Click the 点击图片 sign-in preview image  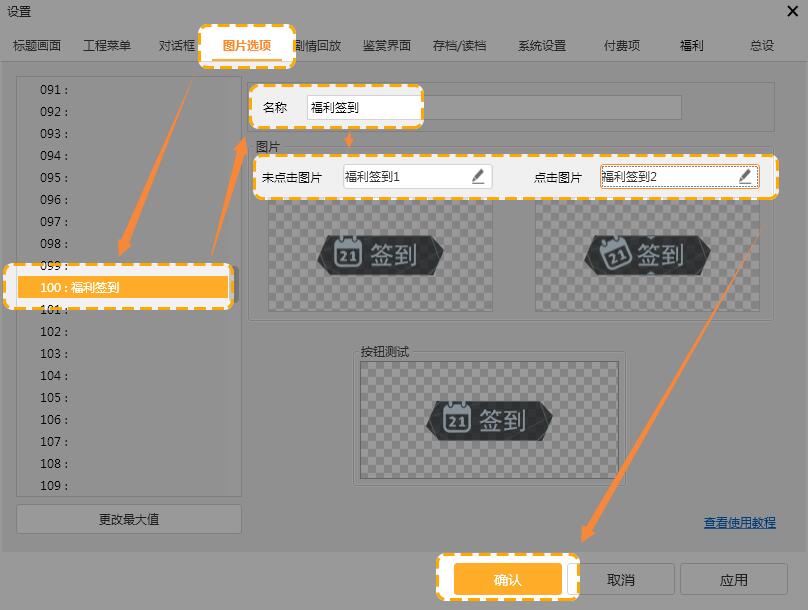646,255
